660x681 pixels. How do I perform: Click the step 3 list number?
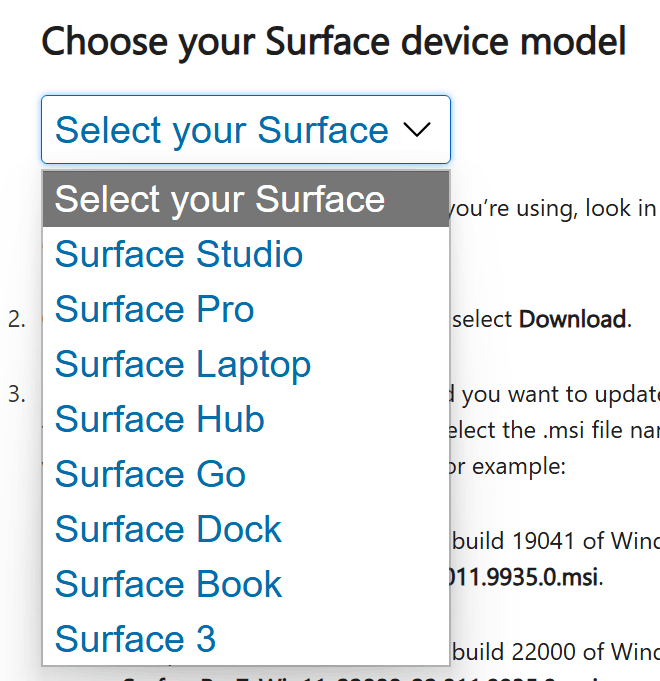pyautogui.click(x=16, y=394)
